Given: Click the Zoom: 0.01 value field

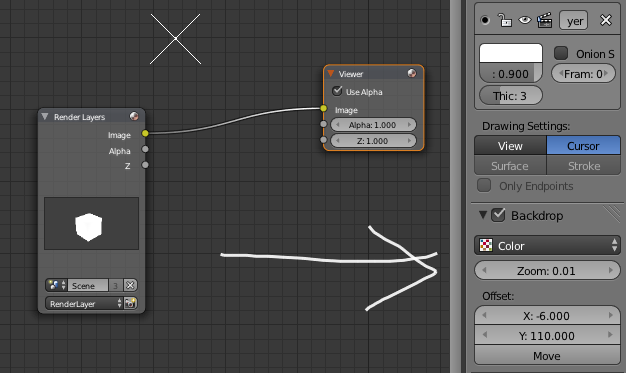Looking at the screenshot, I should pos(547,270).
